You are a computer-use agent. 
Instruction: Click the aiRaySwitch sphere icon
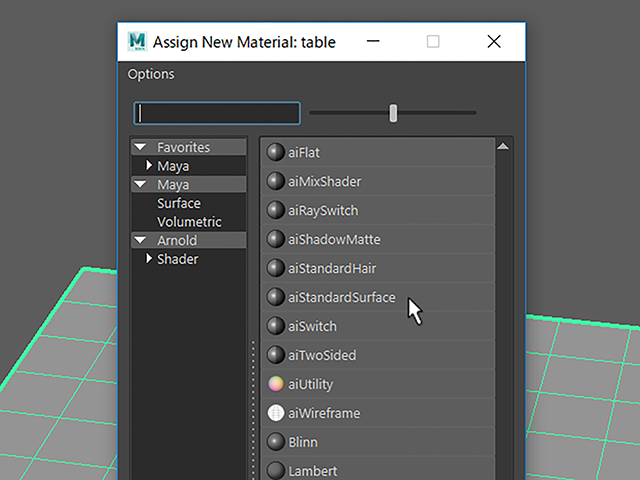click(x=276, y=210)
